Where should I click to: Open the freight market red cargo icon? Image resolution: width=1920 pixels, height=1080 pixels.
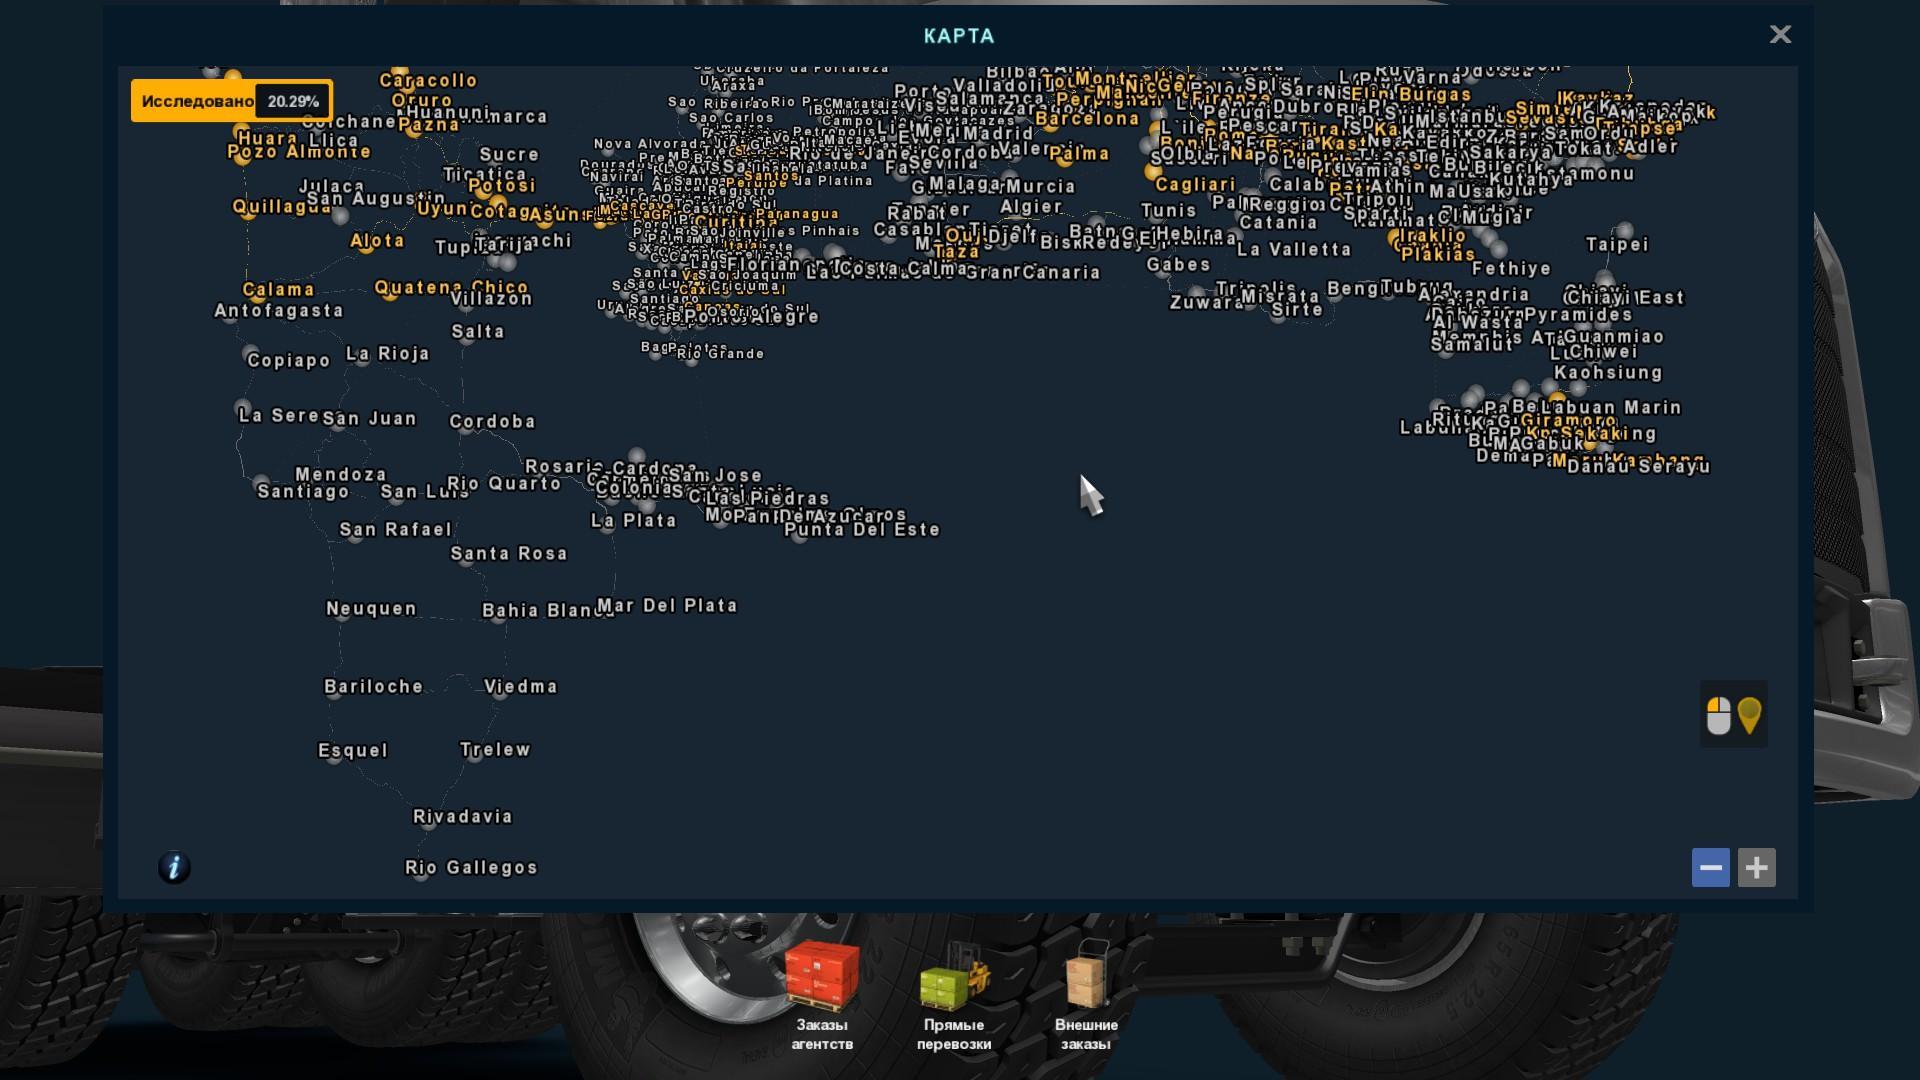tap(821, 975)
